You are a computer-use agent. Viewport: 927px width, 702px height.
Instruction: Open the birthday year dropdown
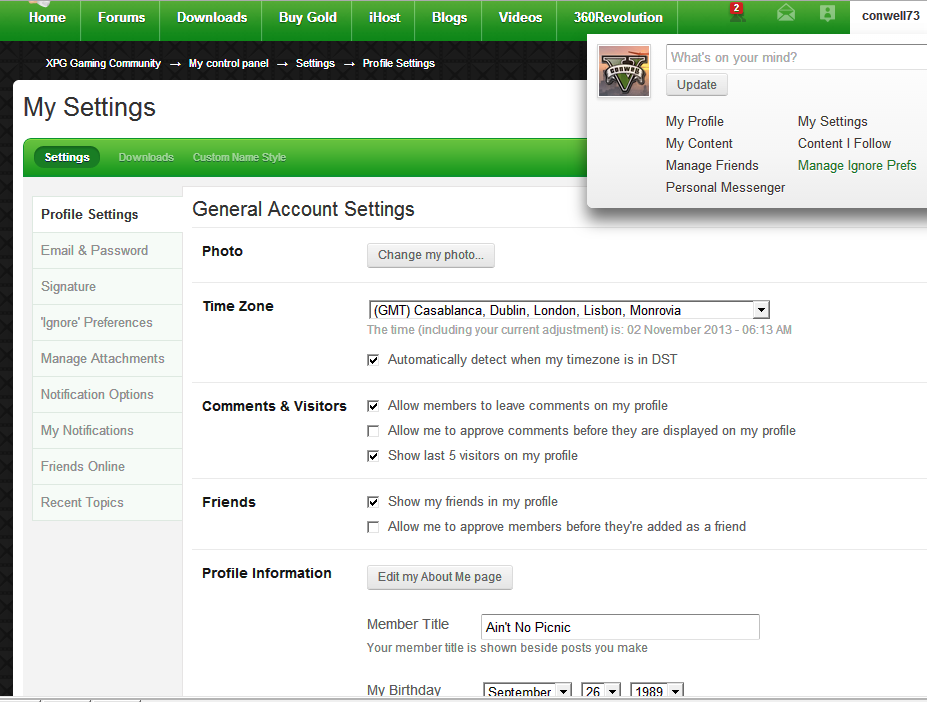pyautogui.click(x=675, y=692)
